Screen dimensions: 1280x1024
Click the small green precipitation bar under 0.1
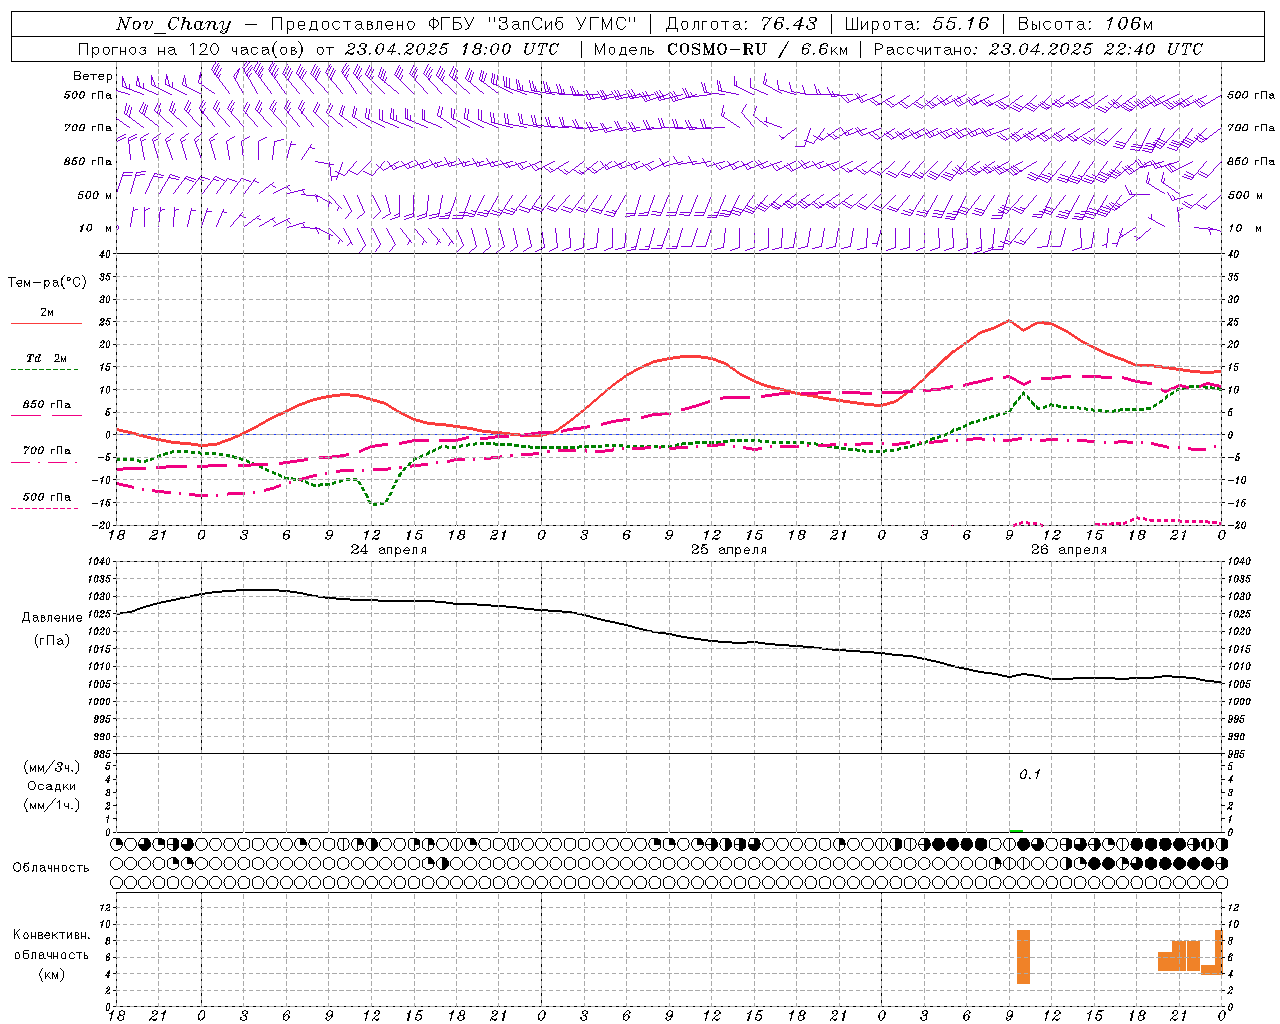click(x=1017, y=830)
